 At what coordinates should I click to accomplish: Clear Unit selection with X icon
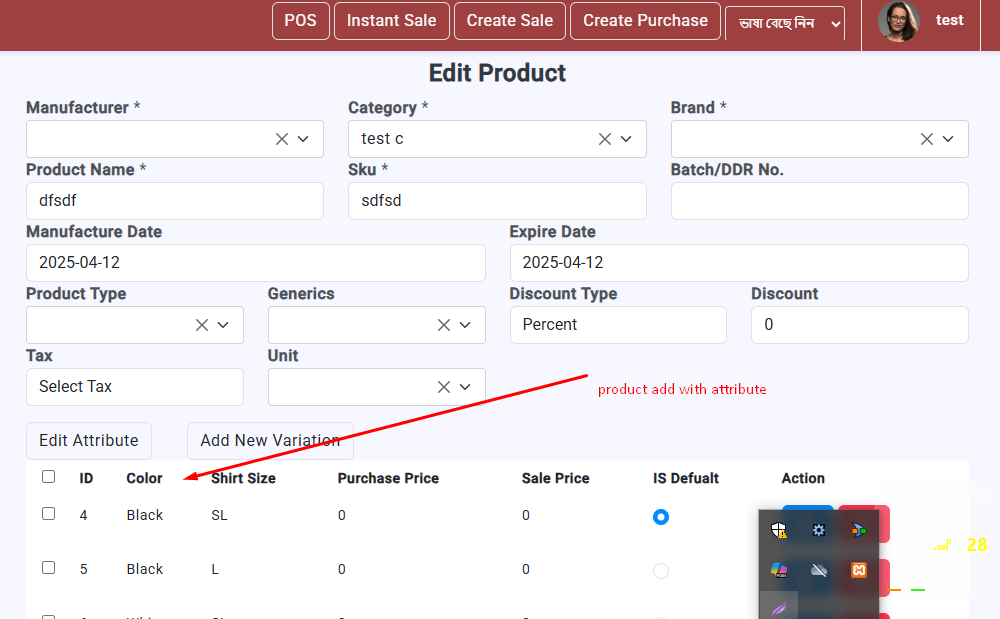point(444,387)
